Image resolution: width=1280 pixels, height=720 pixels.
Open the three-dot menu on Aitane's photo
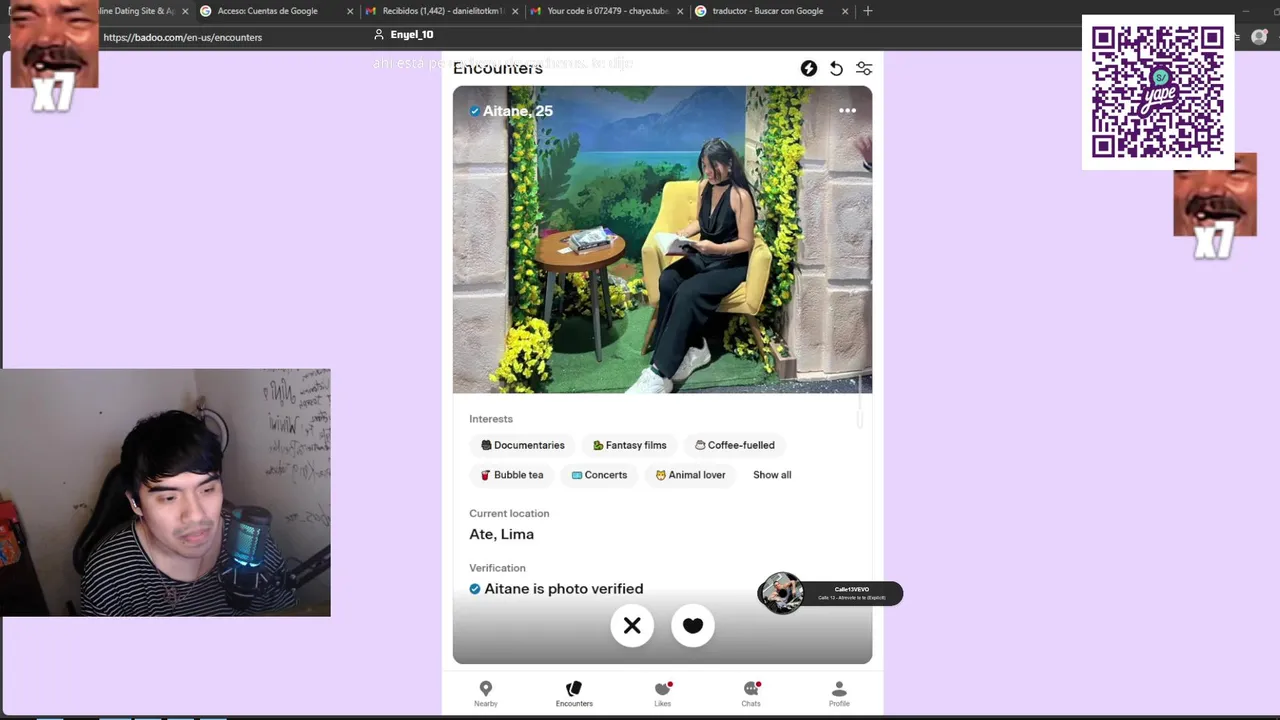[x=847, y=110]
